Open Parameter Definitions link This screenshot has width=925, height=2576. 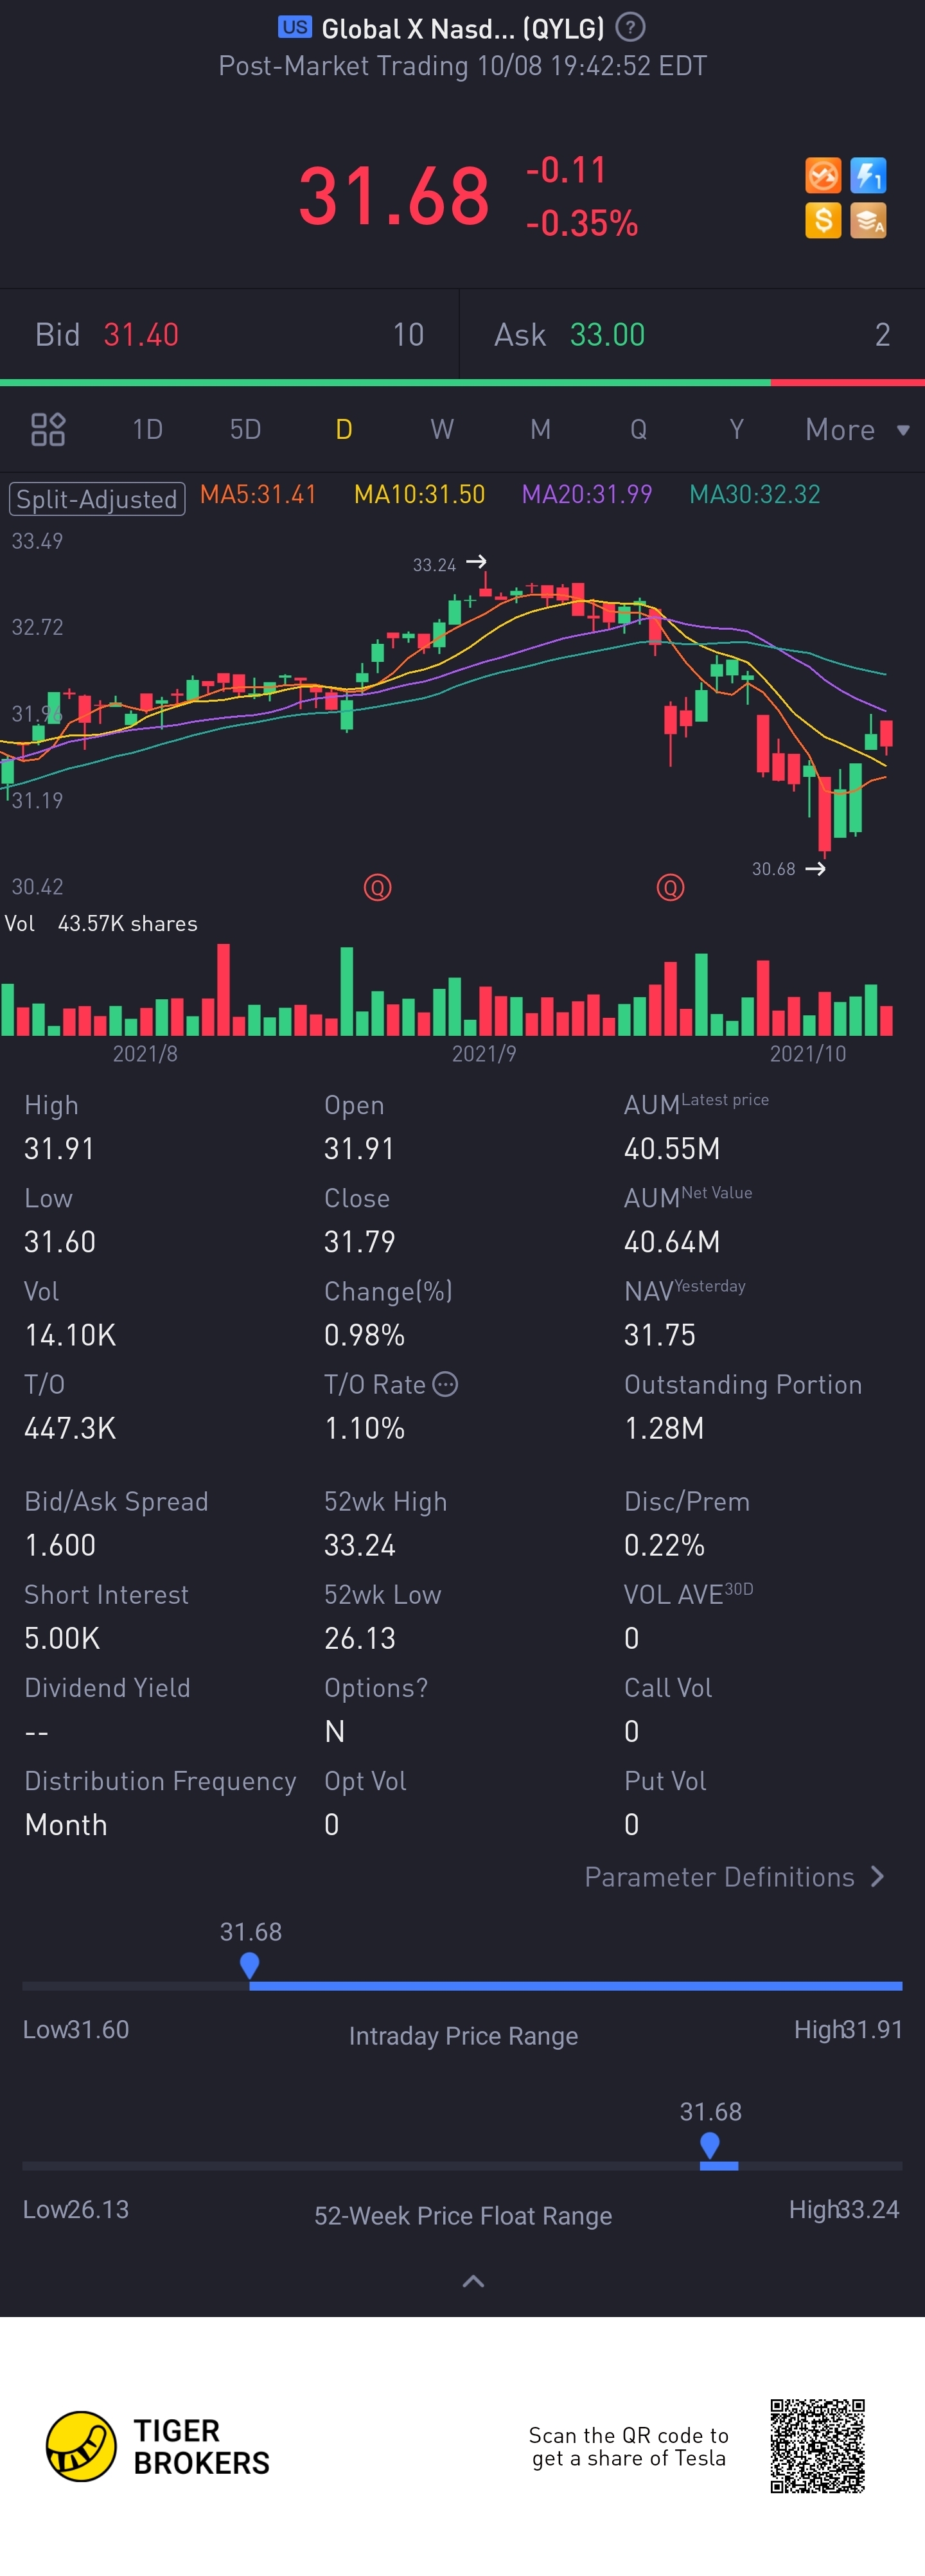(734, 1876)
